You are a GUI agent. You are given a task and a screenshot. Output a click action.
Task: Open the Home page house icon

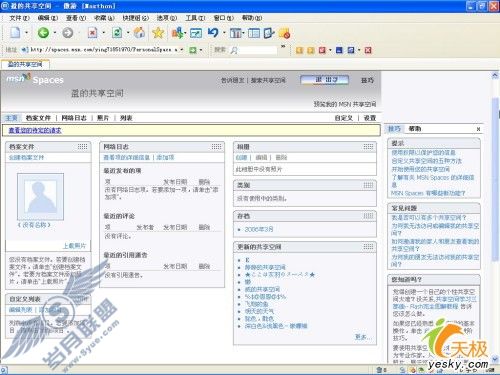click(x=139, y=33)
